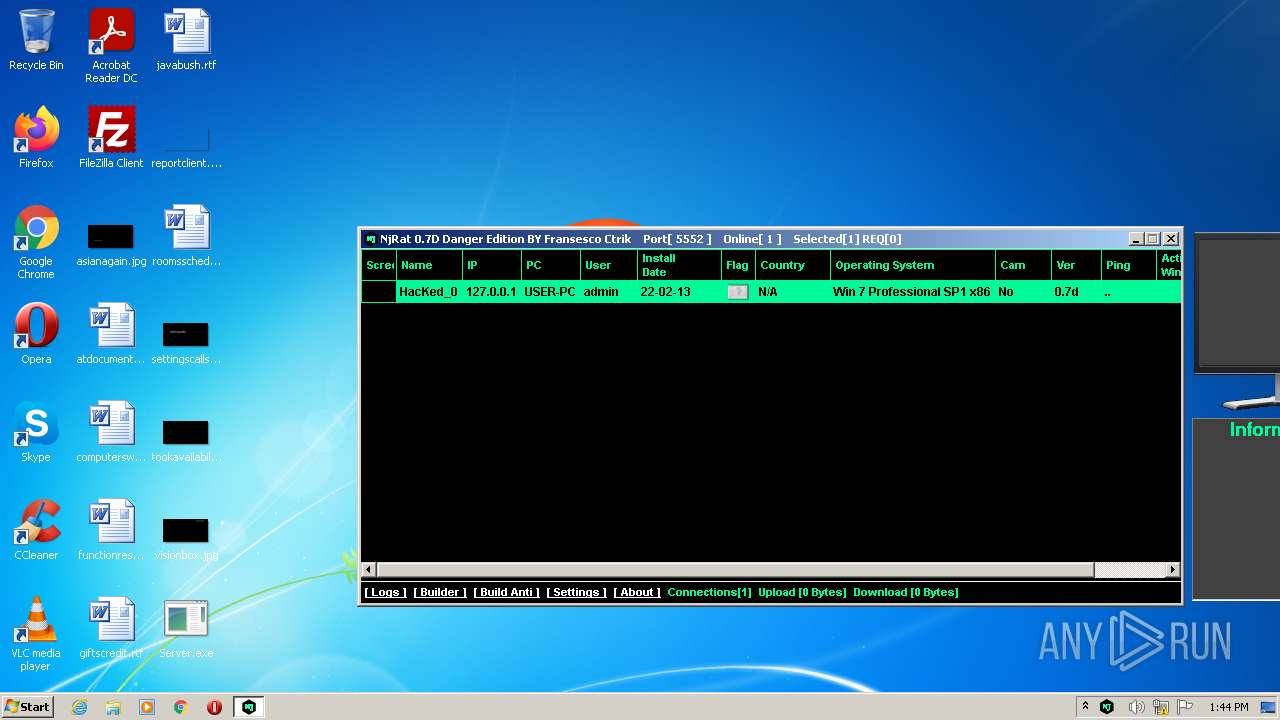Click NjRat icon in system tray
Viewport: 1280px width, 720px height.
coord(1107,707)
